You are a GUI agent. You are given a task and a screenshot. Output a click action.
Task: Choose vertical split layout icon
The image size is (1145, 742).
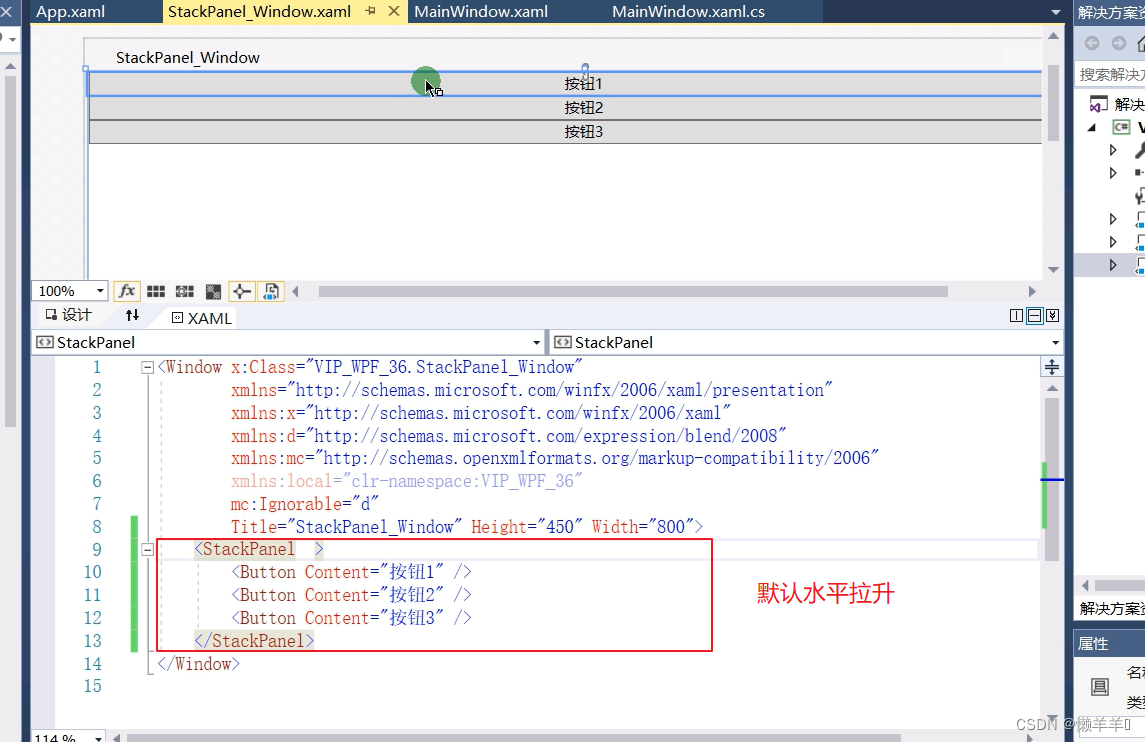pos(1016,315)
